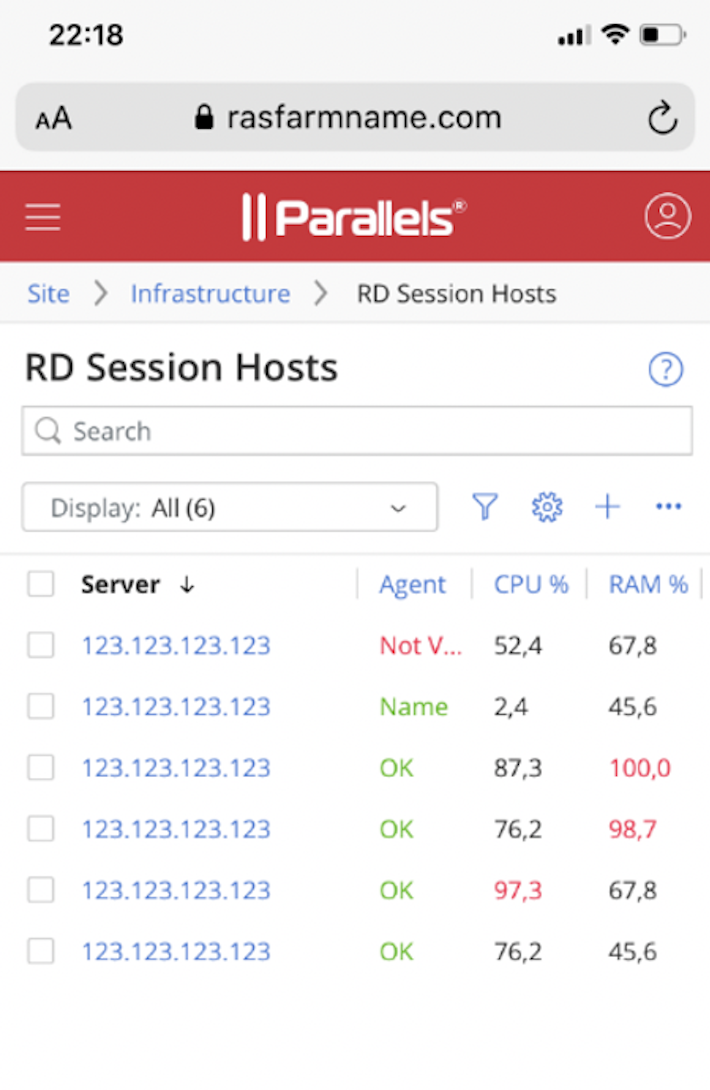This screenshot has width=710, height=1090.
Task: Open server link with RAM 98,7
Action: pos(176,829)
